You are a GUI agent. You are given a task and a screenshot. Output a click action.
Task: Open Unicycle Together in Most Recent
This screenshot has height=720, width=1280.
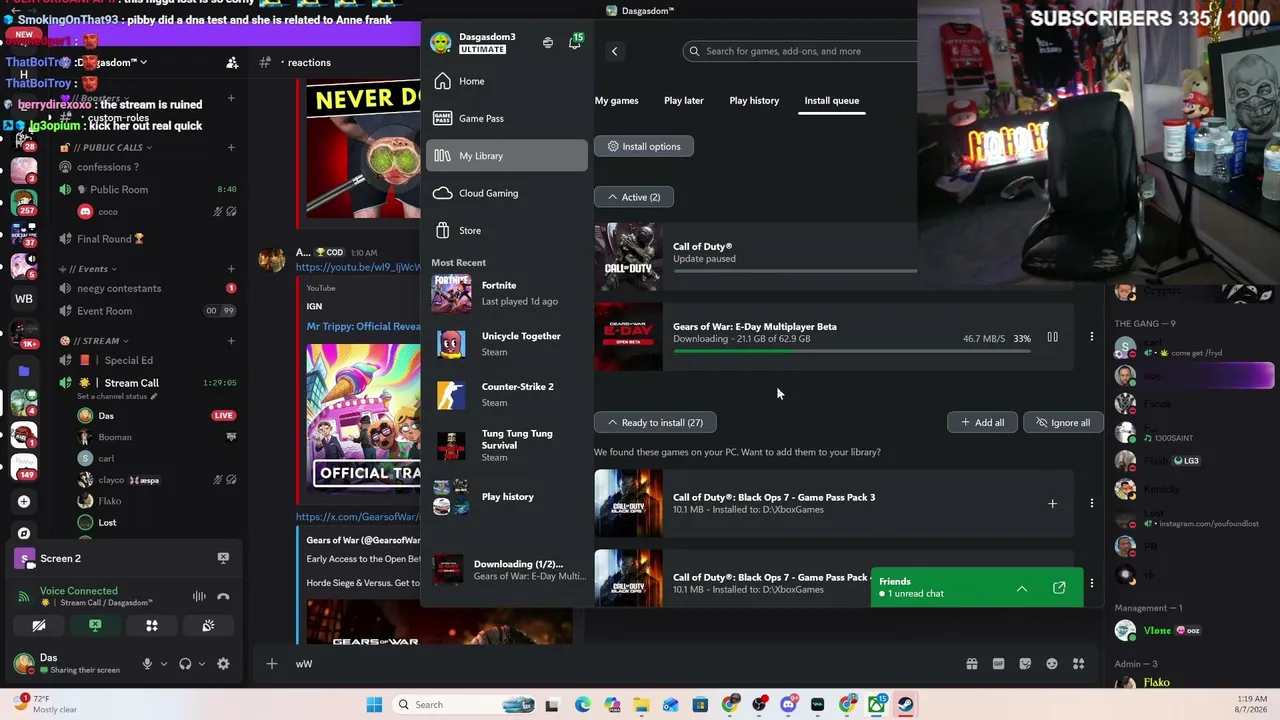(507, 344)
